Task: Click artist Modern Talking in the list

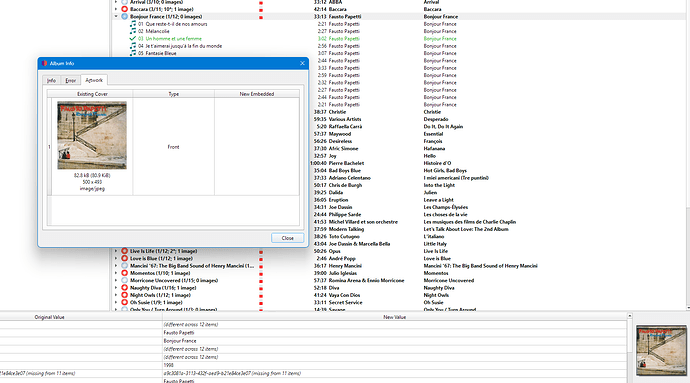Action: tap(346, 229)
